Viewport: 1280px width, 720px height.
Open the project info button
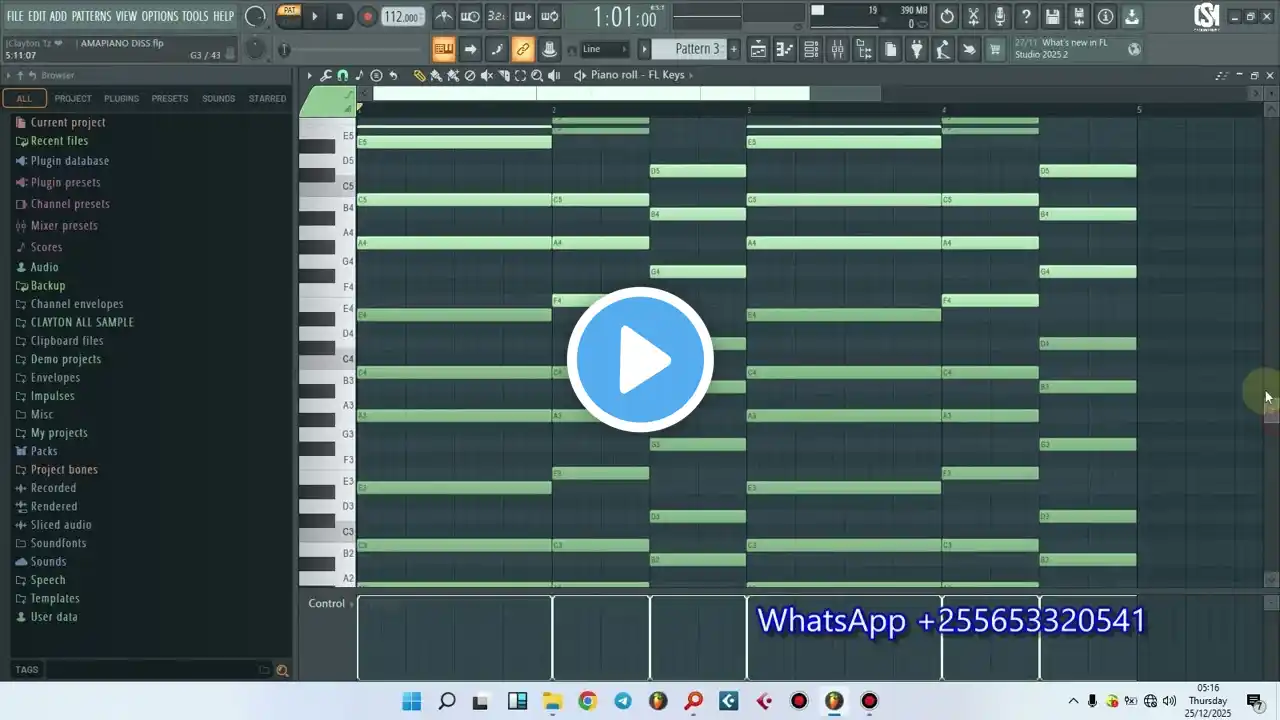(1105, 16)
